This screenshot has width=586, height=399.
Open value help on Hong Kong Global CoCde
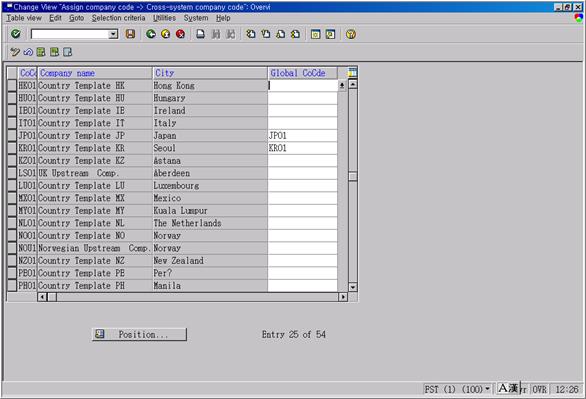342,86
